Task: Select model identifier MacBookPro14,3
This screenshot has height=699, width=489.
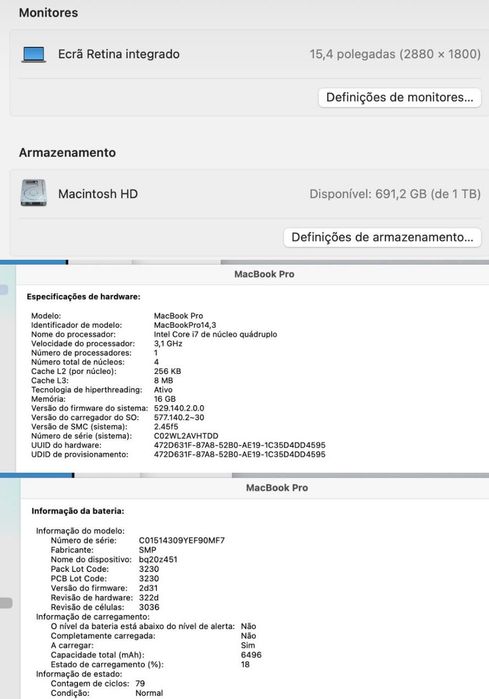Action: [185, 325]
